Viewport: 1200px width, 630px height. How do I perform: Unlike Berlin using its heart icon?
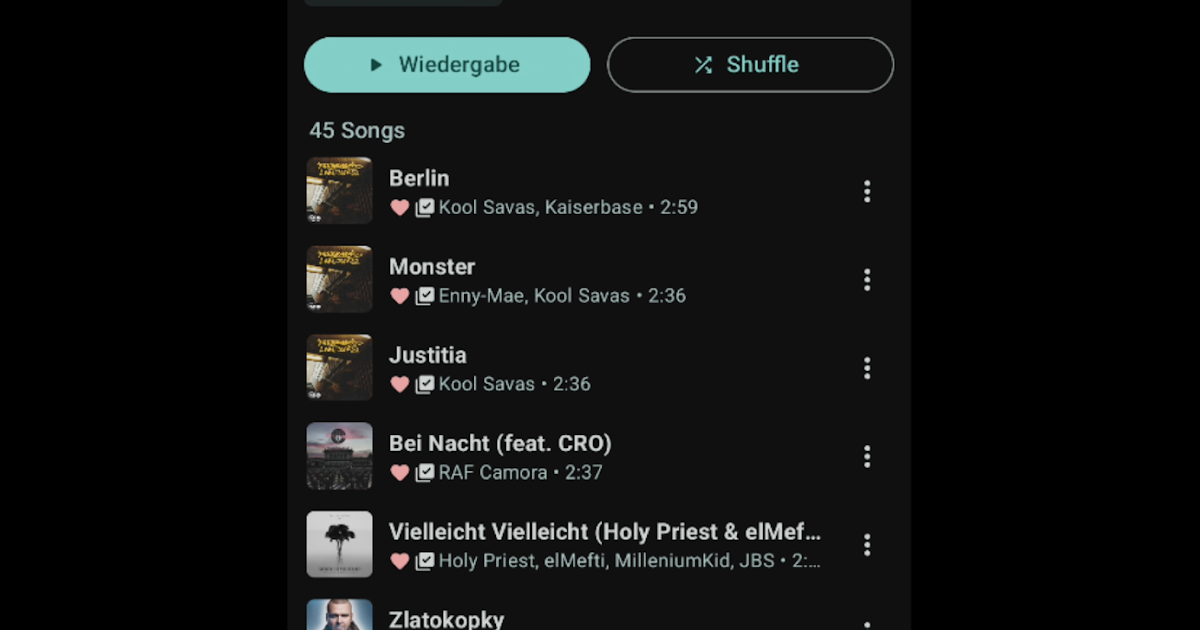[399, 208]
